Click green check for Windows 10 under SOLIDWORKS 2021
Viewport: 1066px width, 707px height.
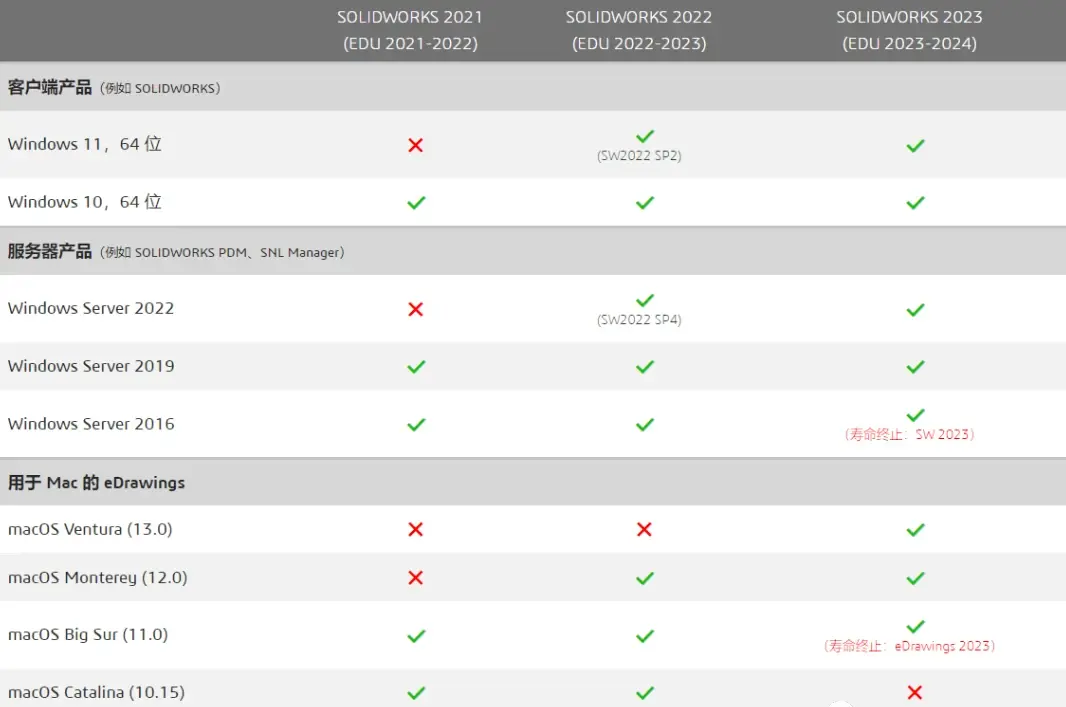(x=416, y=203)
